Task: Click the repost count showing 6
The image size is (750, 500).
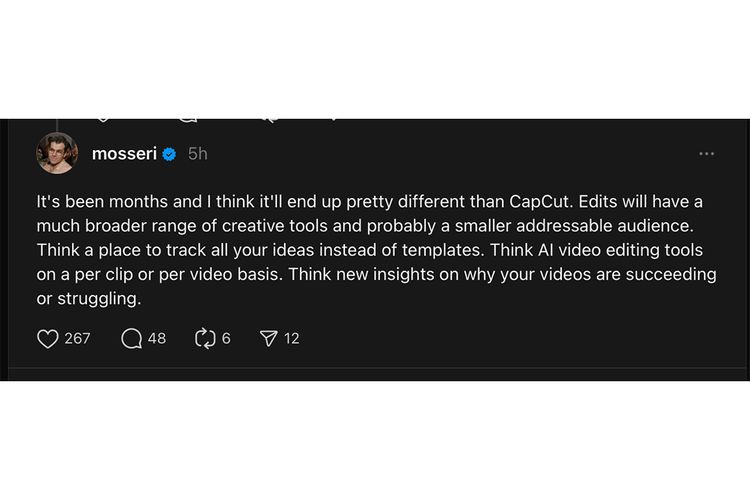Action: [226, 339]
